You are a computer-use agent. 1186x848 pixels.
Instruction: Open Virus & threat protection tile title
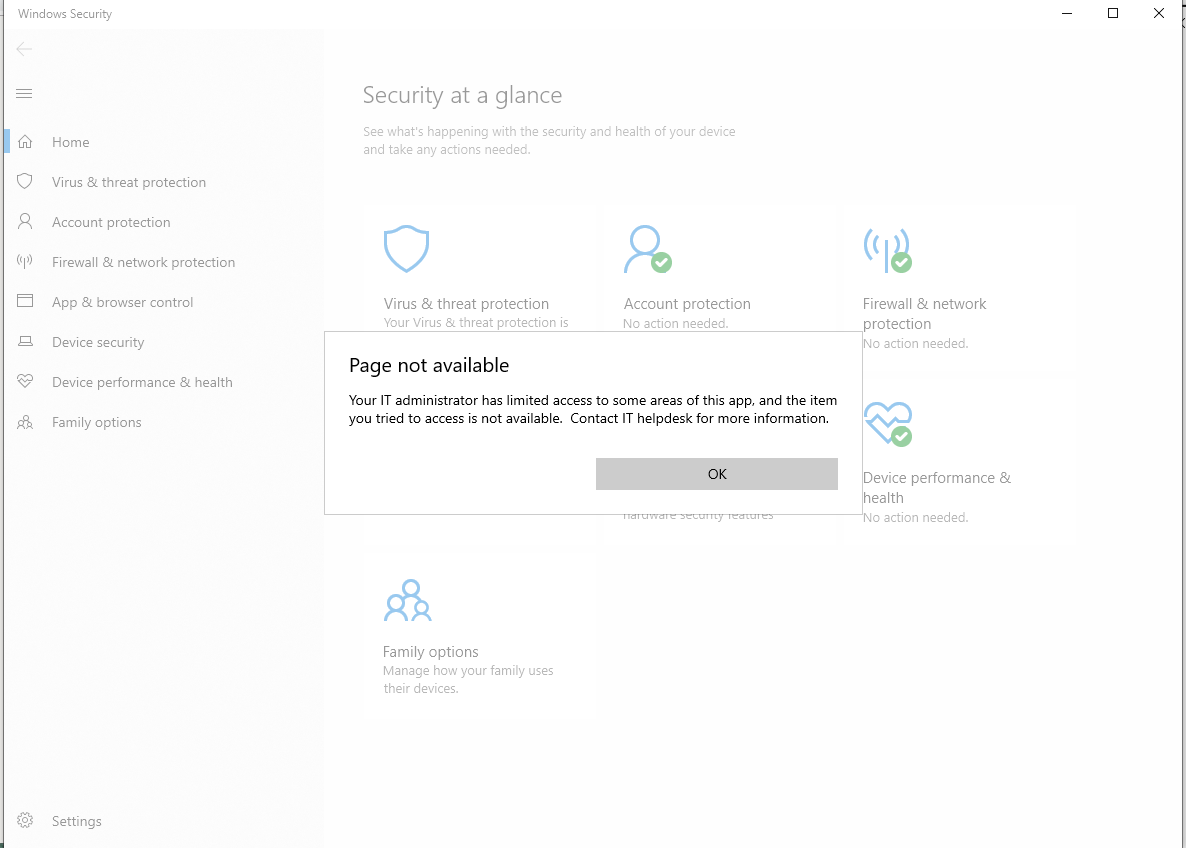coord(466,304)
